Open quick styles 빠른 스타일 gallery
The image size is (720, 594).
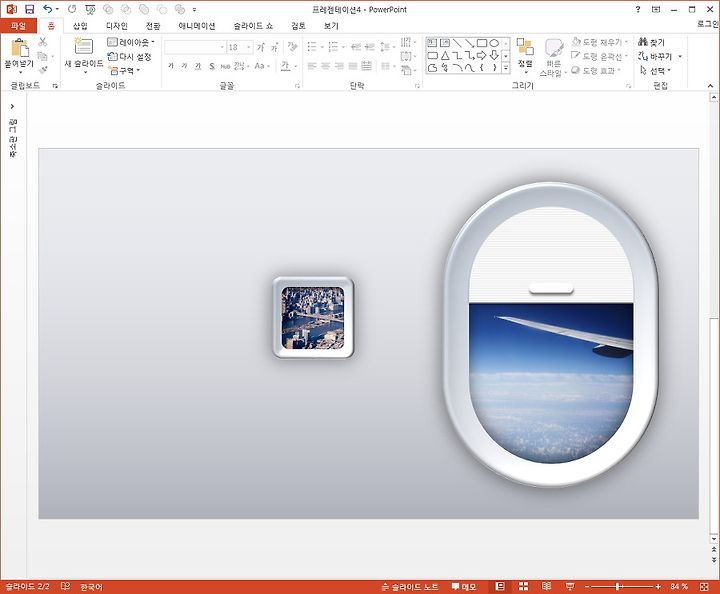(x=554, y=57)
